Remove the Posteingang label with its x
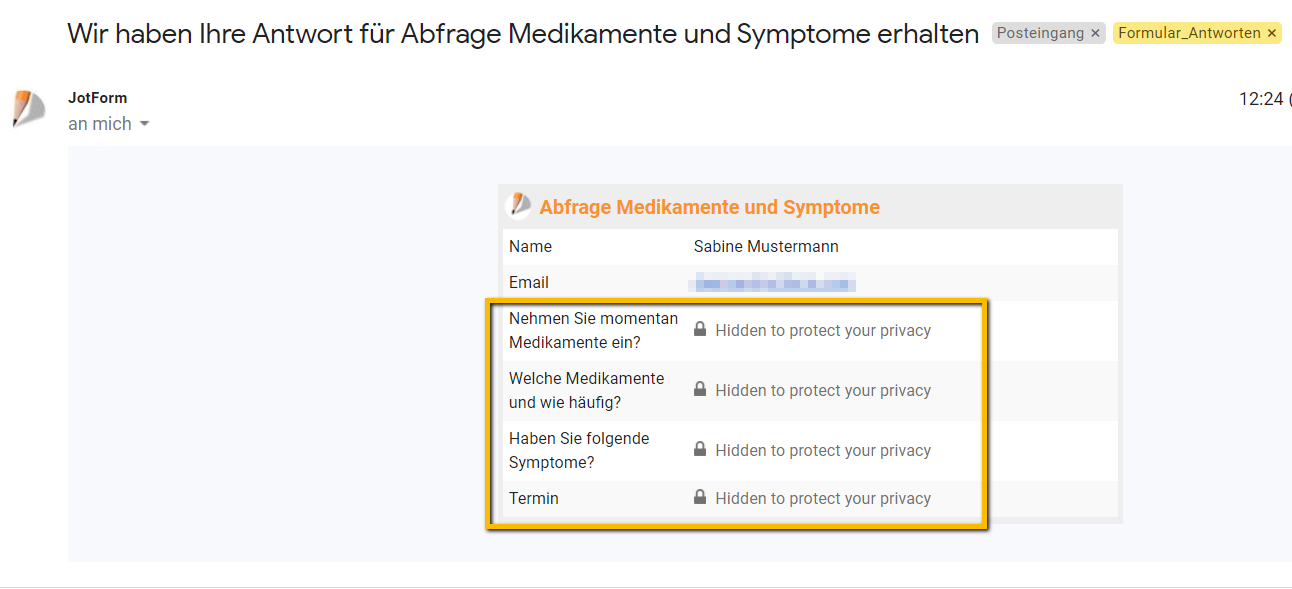 (1095, 34)
